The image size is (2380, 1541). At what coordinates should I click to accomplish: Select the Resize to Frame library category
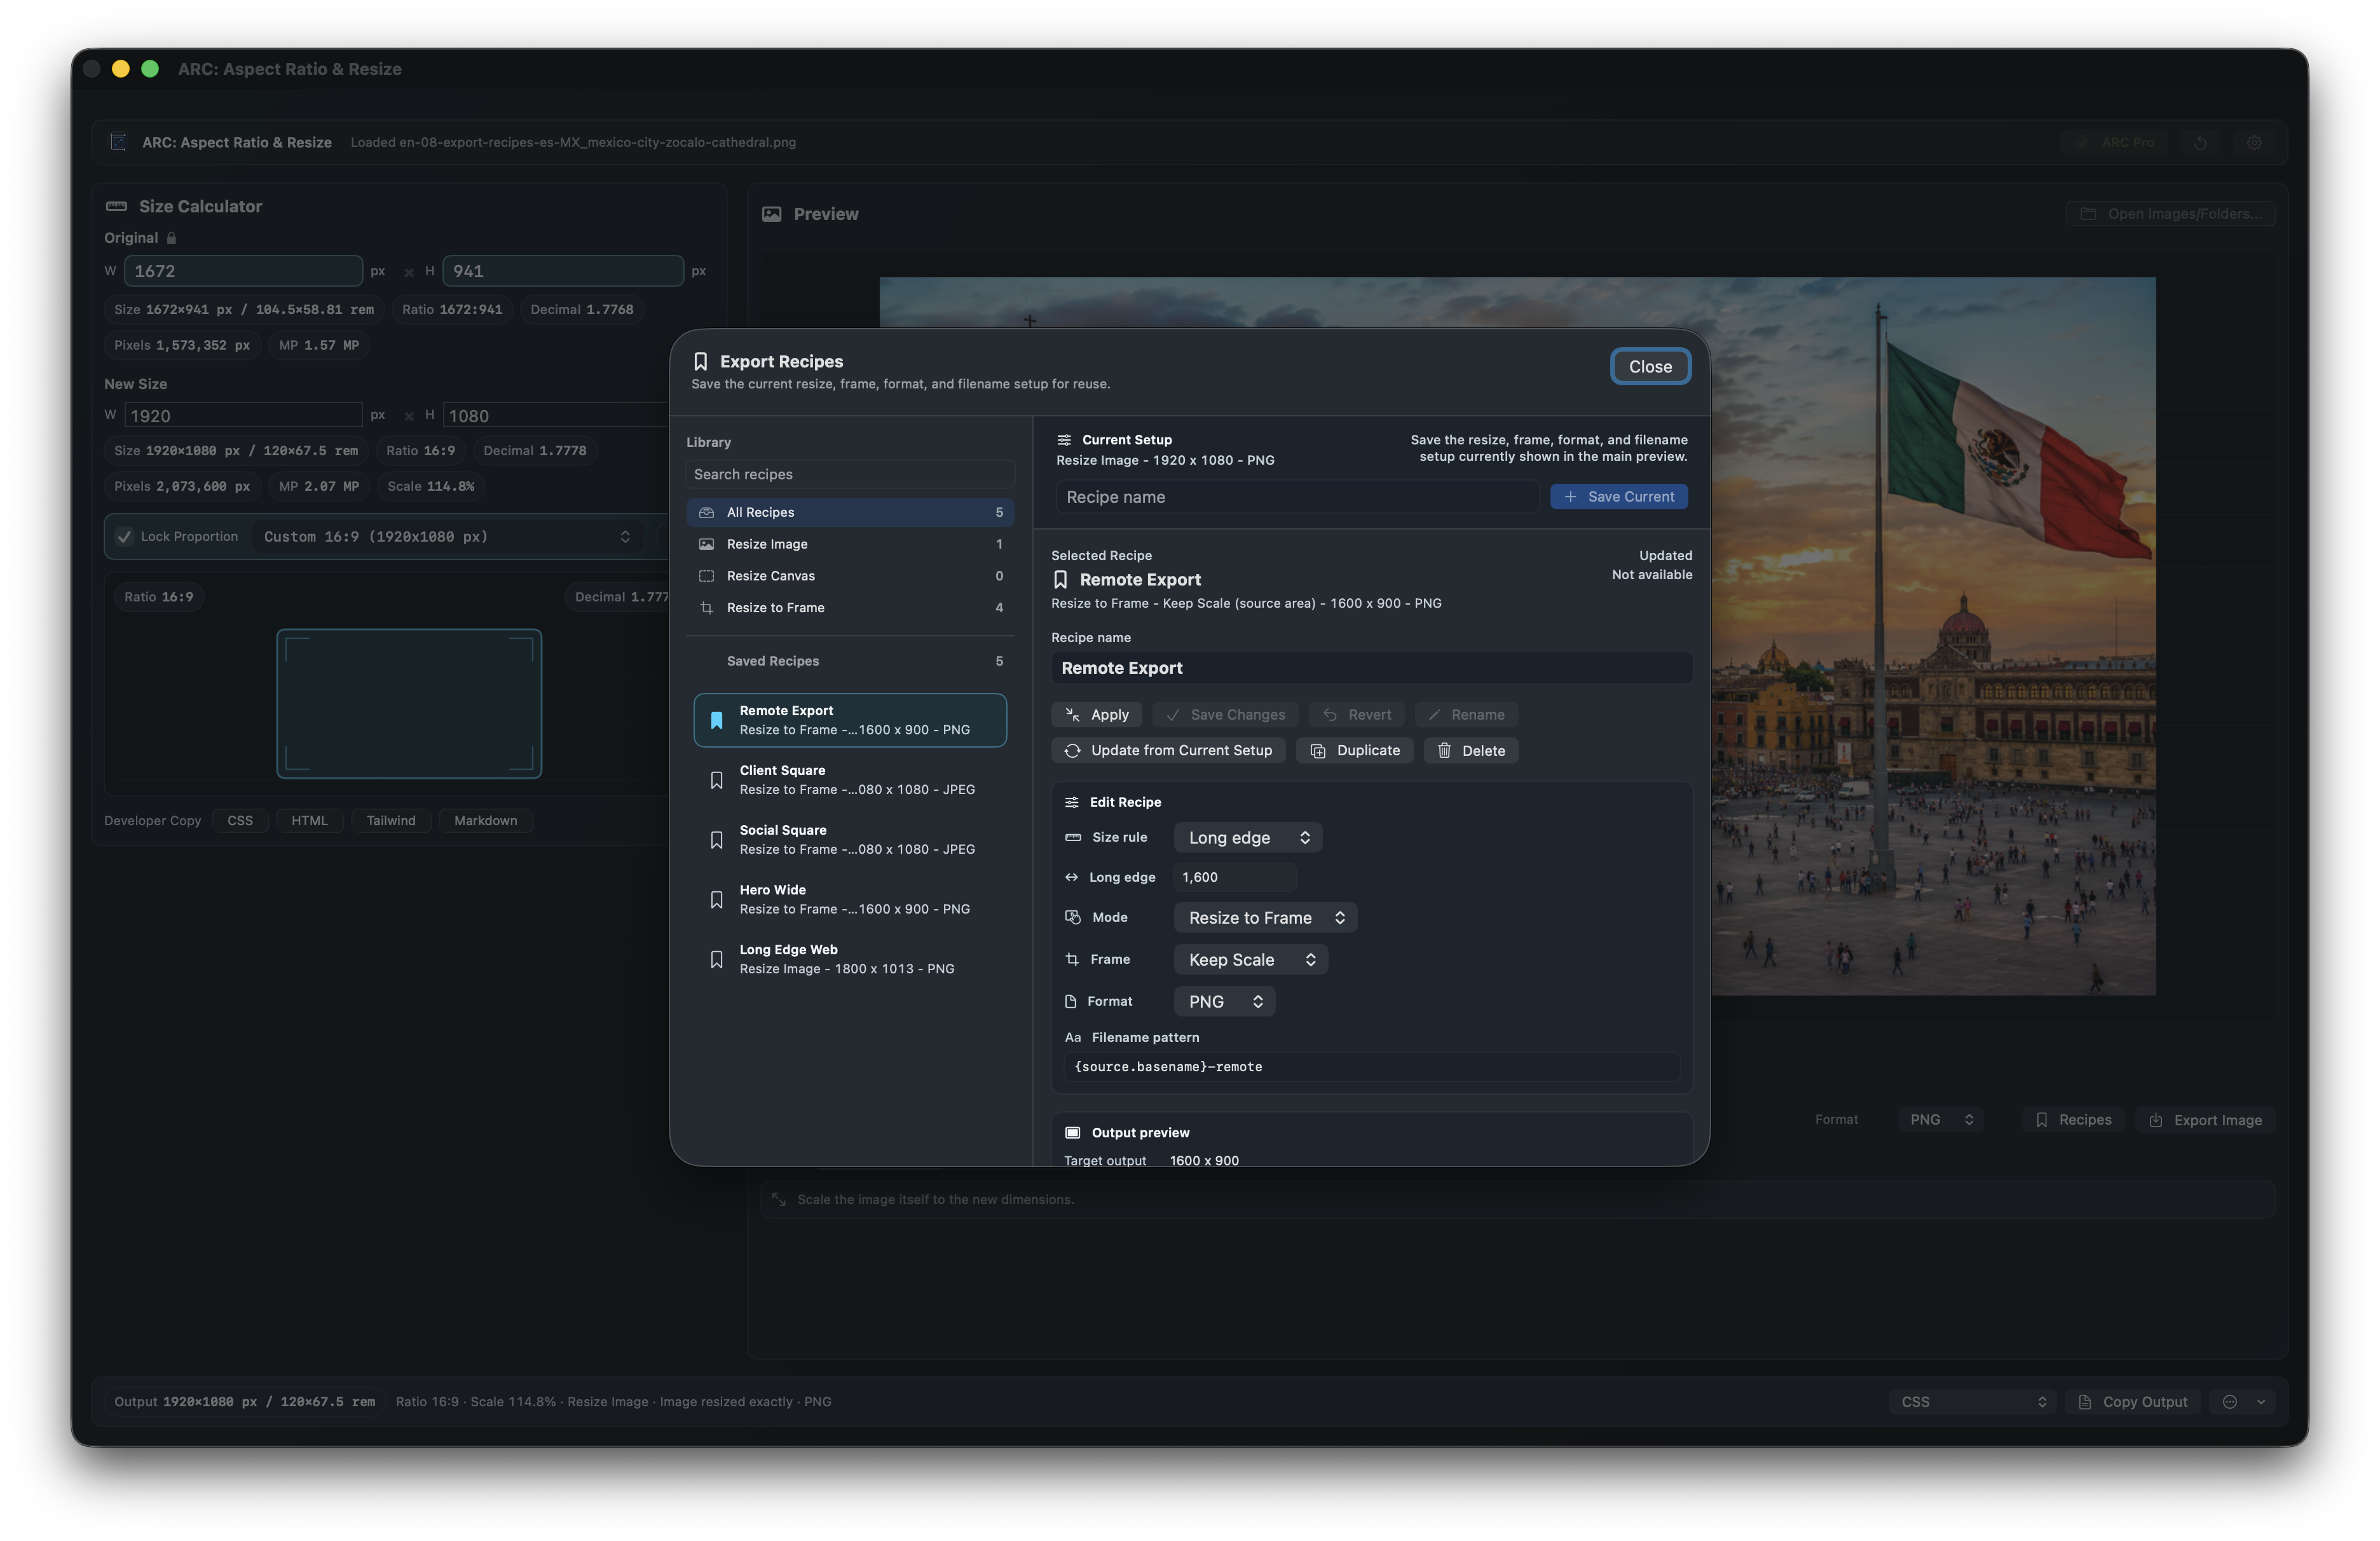coord(850,608)
